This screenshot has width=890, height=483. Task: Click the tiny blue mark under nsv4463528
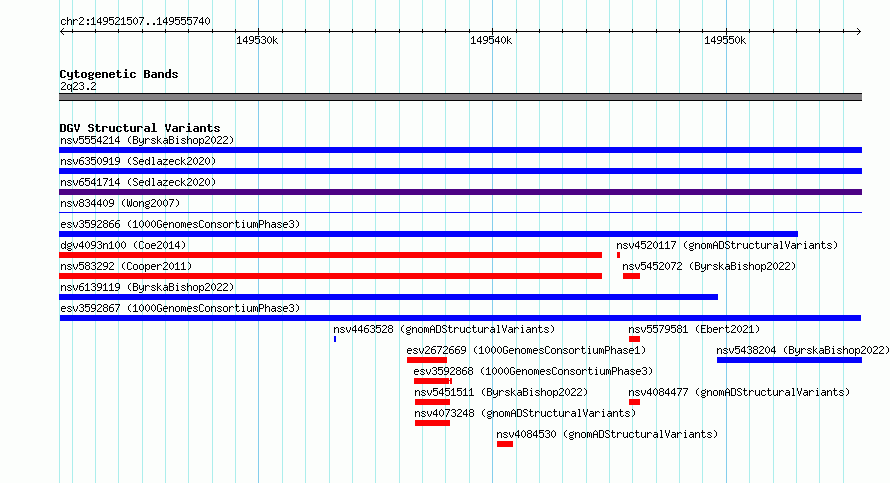click(335, 339)
